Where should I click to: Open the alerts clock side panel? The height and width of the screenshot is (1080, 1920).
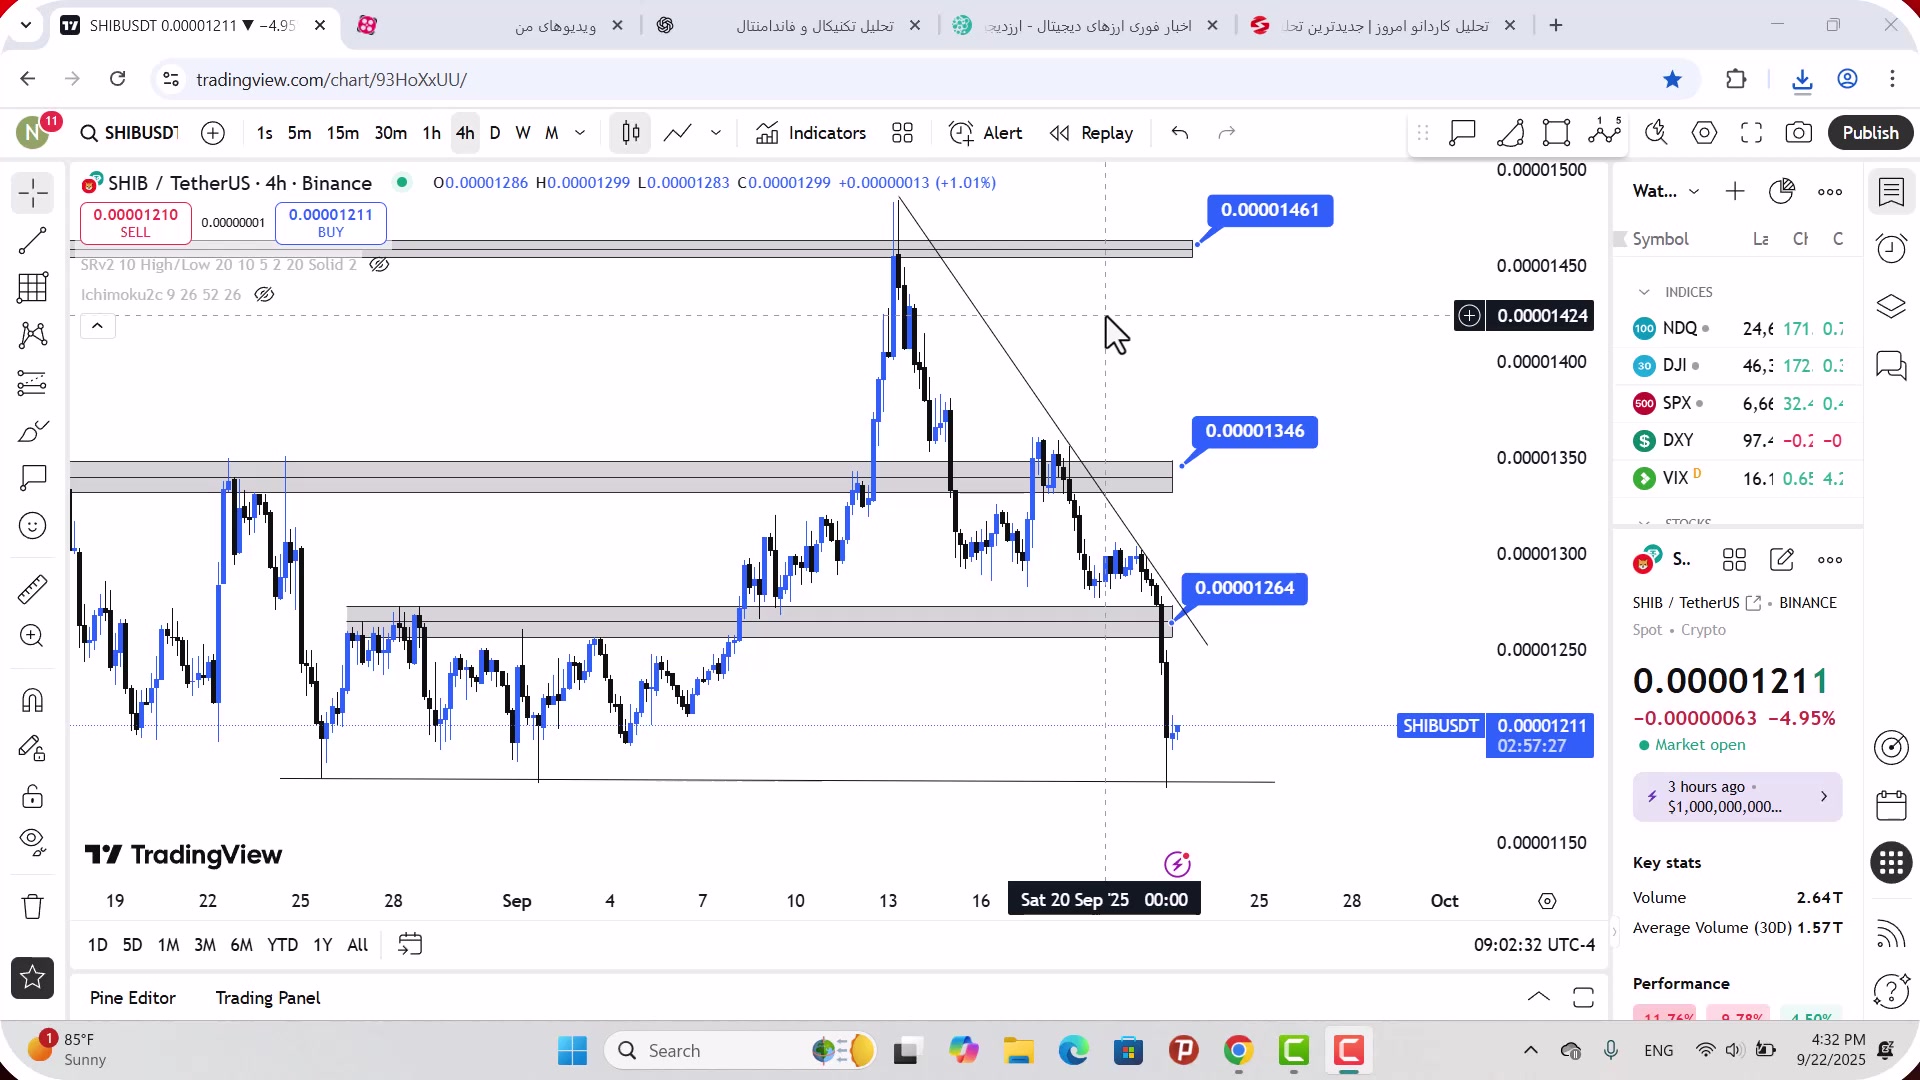tap(1891, 249)
